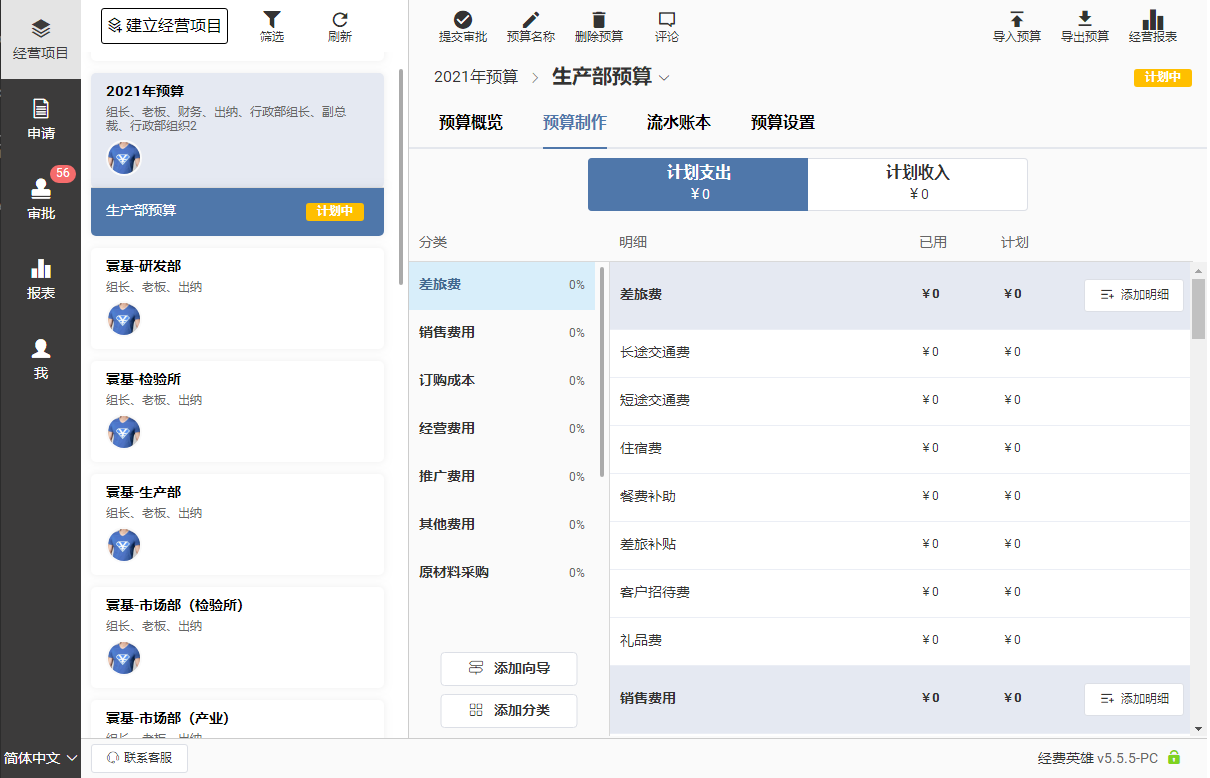Click the 筛选 filter funnel icon

271,20
